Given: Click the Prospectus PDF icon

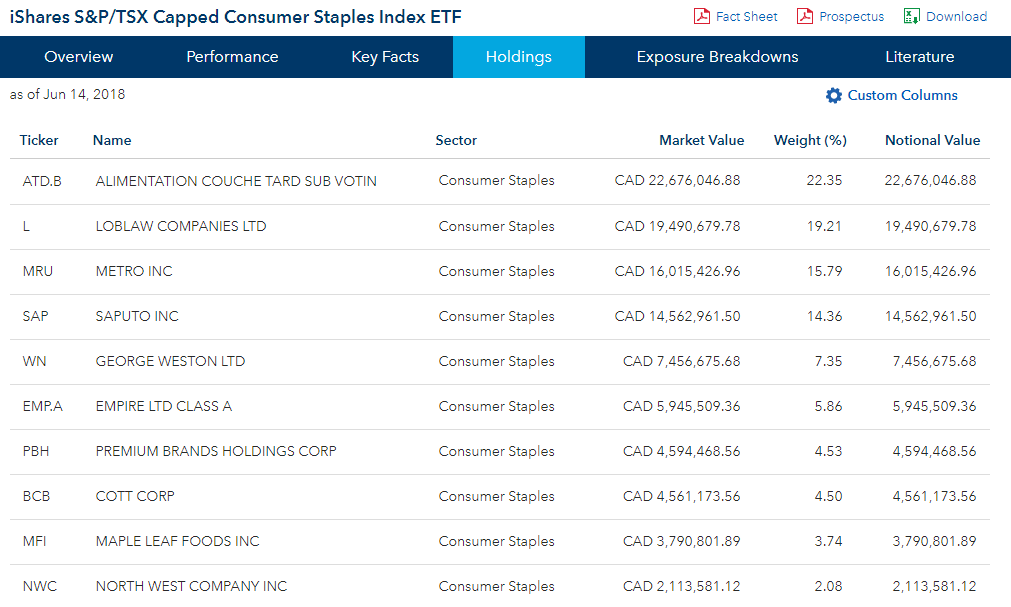Looking at the screenshot, I should tap(805, 16).
